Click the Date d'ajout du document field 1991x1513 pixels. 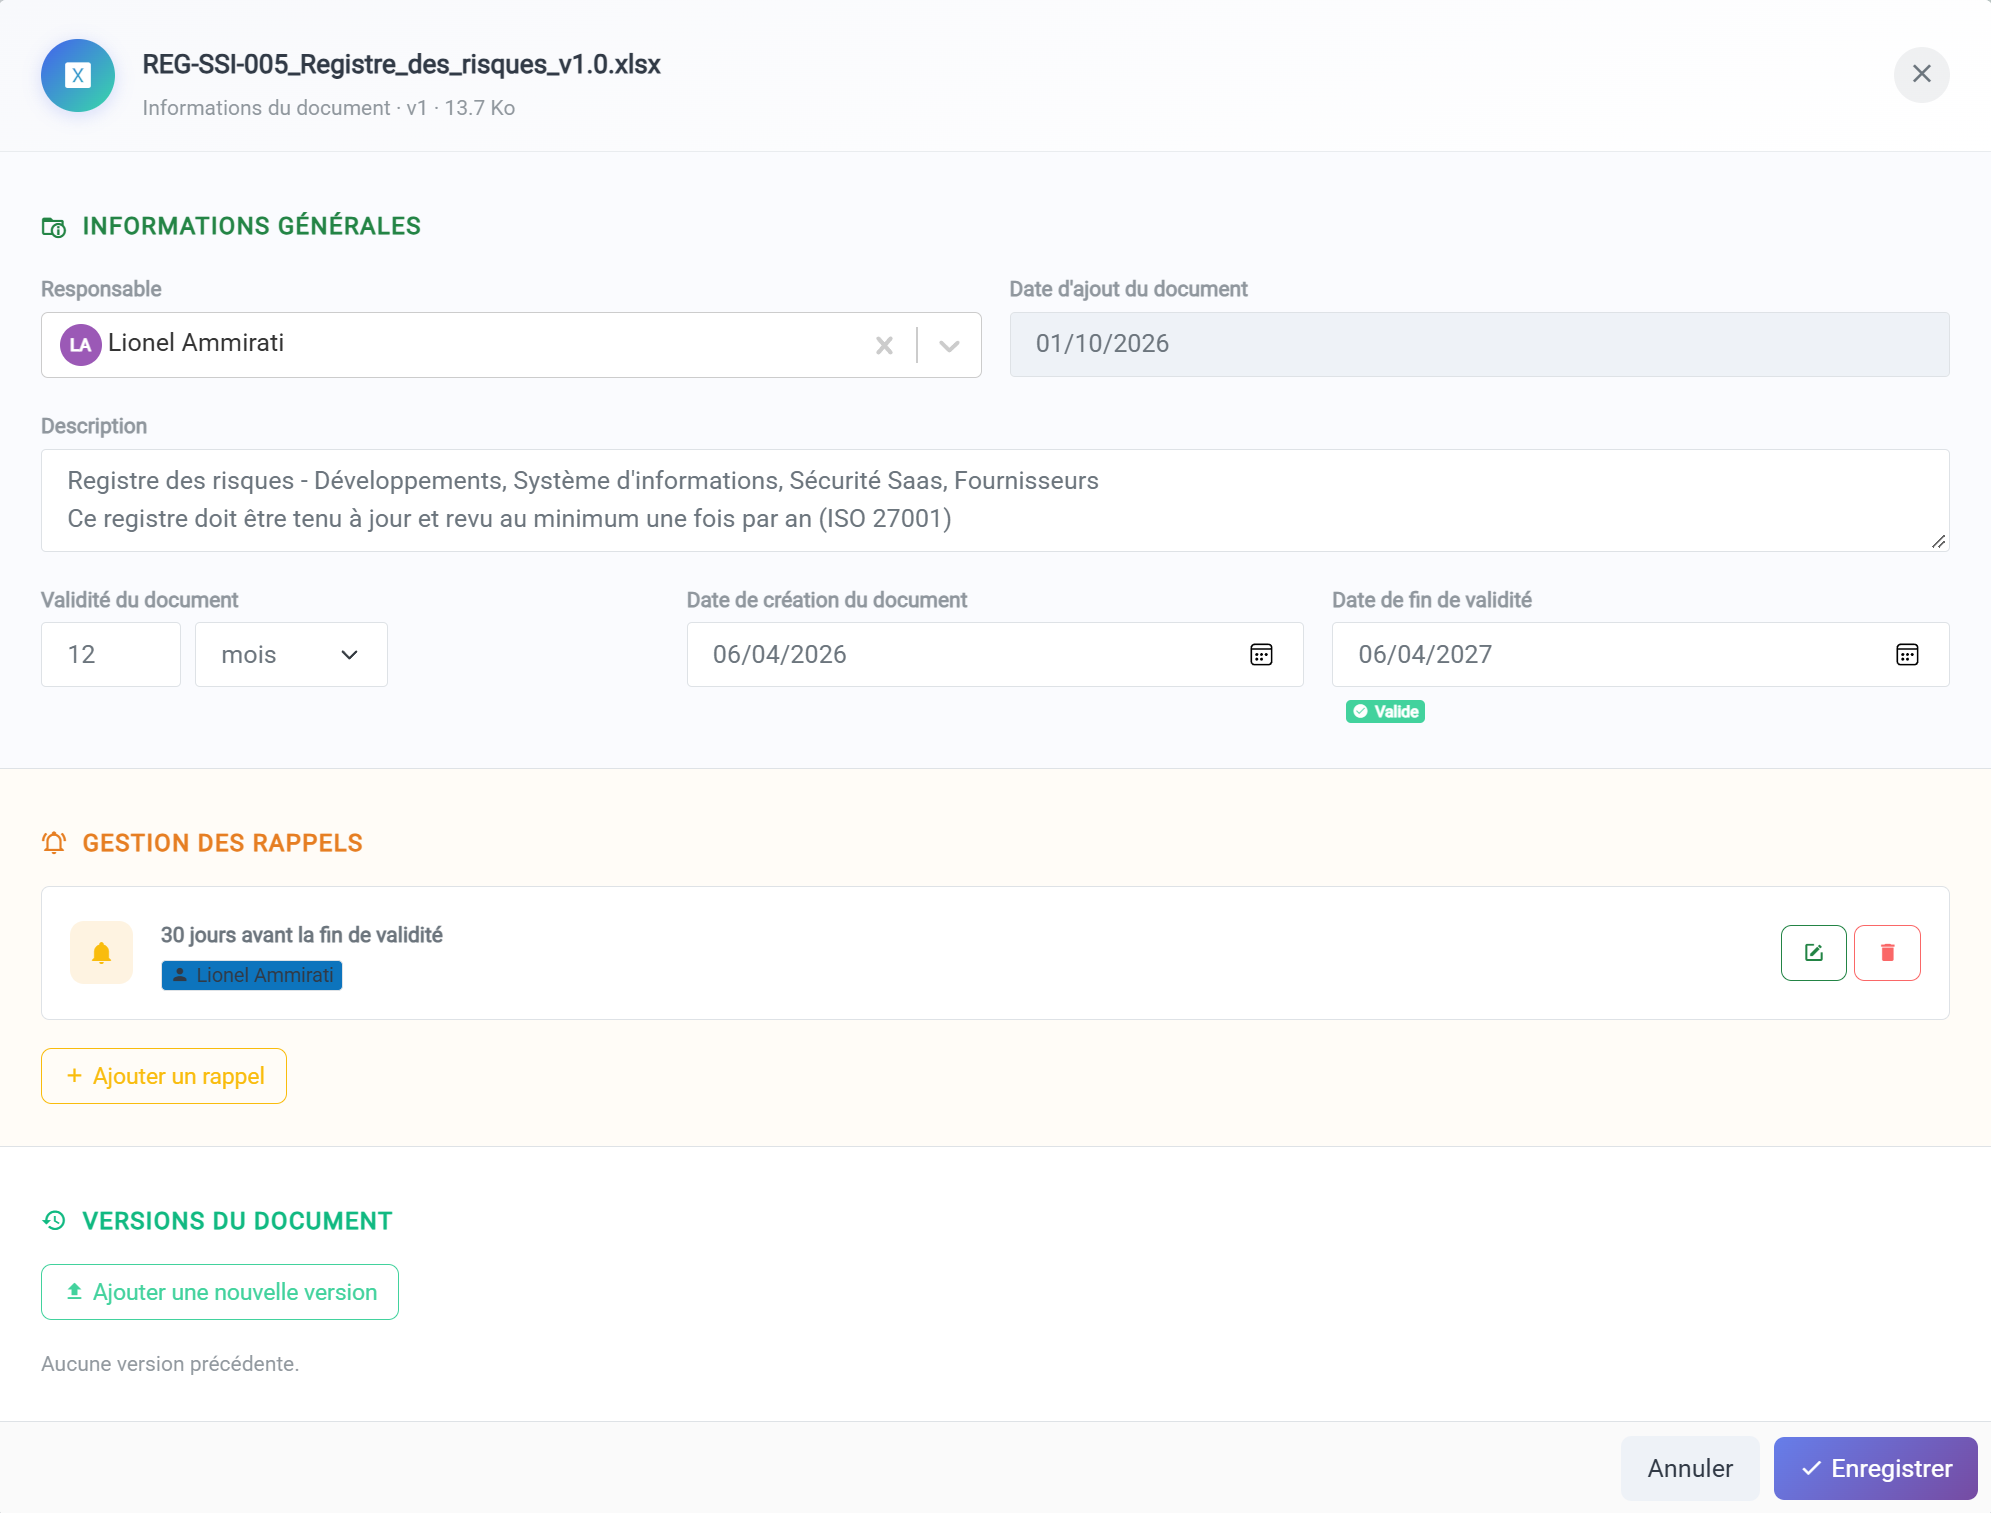[1479, 344]
